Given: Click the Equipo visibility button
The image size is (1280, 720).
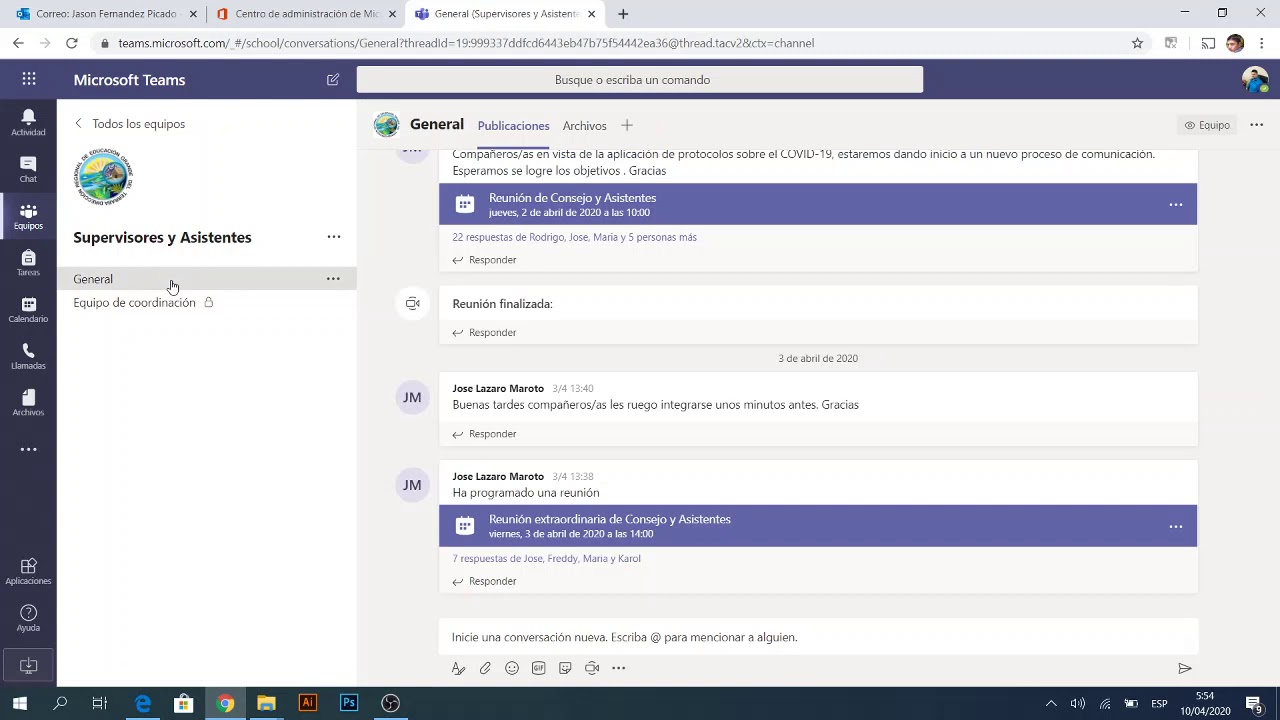Looking at the screenshot, I should pos(1207,125).
